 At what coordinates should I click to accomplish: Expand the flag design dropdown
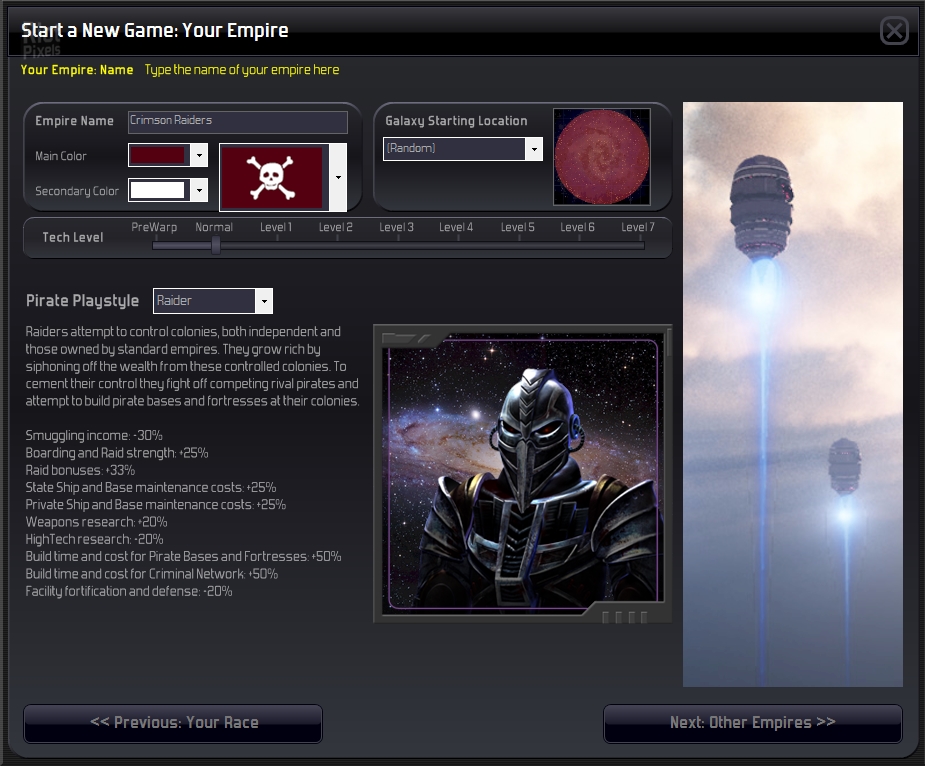[x=338, y=178]
